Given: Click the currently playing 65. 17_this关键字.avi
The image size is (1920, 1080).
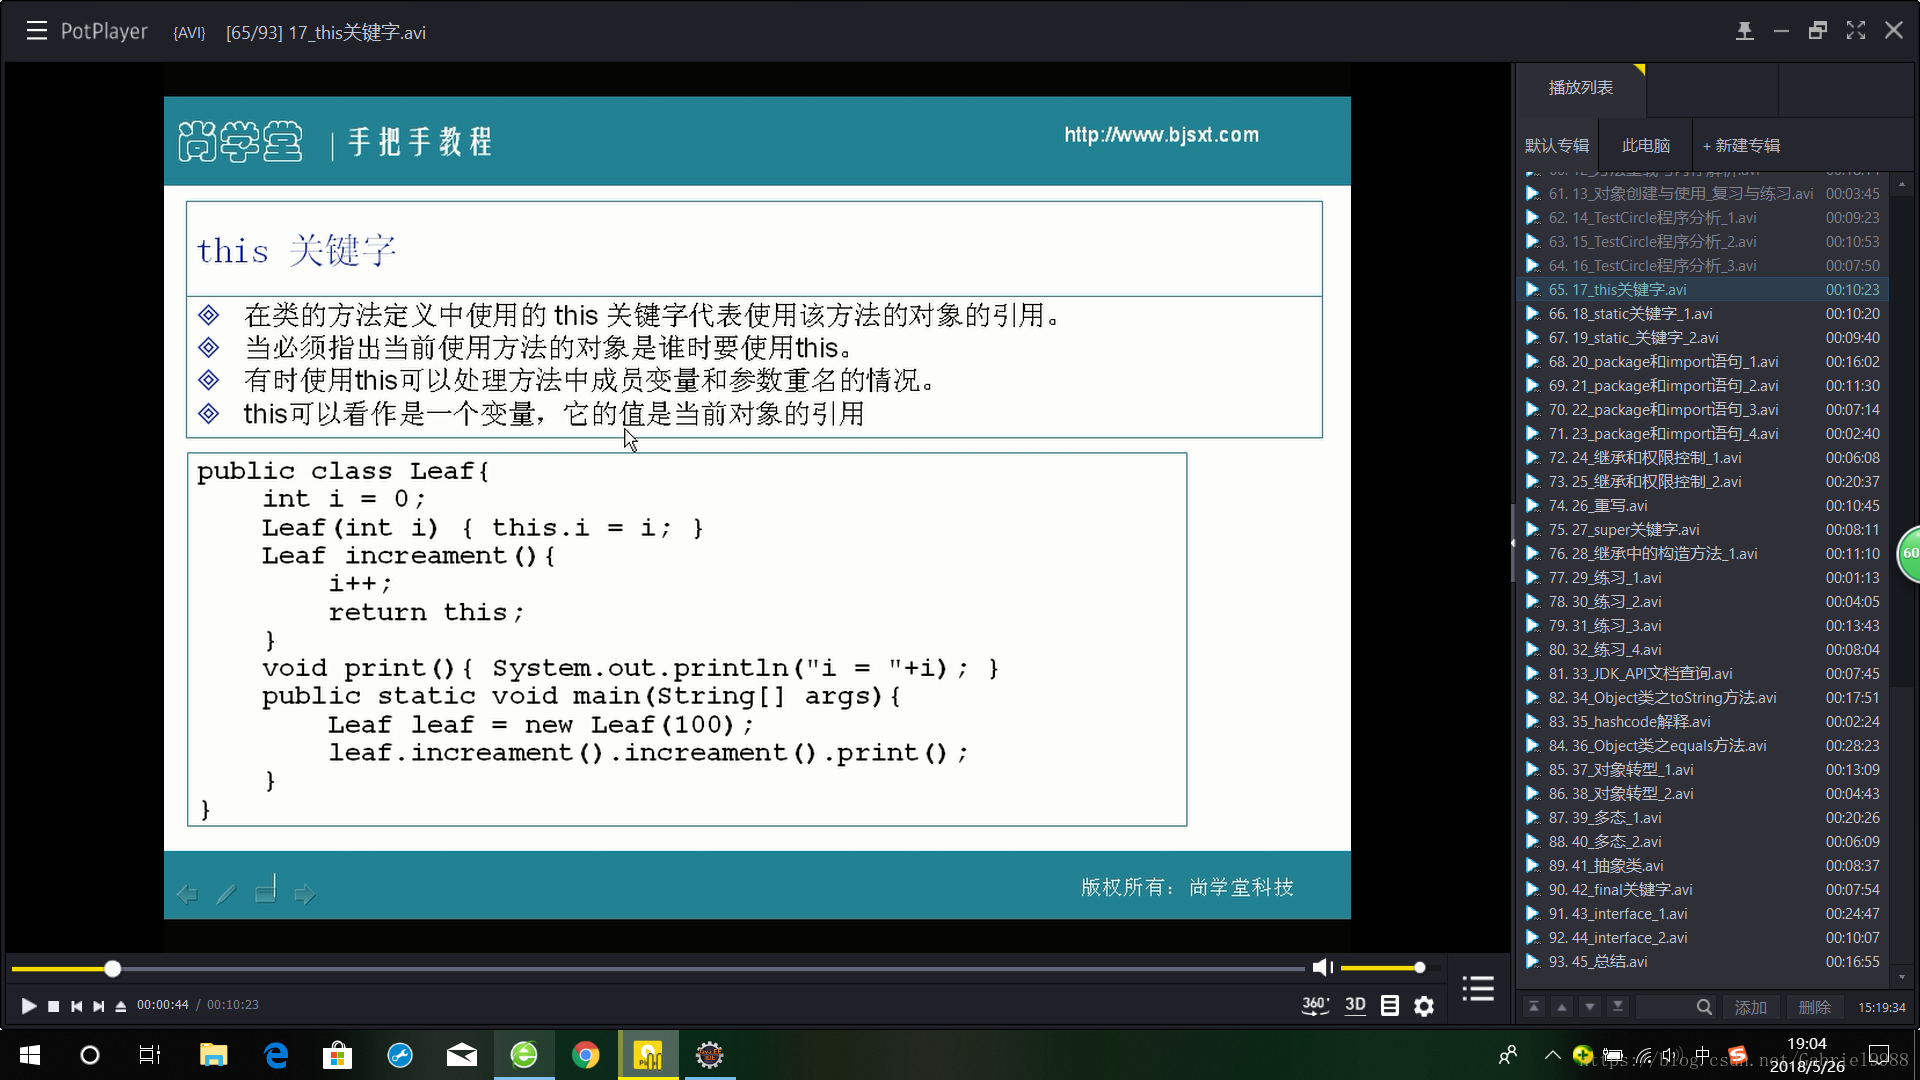Looking at the screenshot, I should click(1702, 290).
